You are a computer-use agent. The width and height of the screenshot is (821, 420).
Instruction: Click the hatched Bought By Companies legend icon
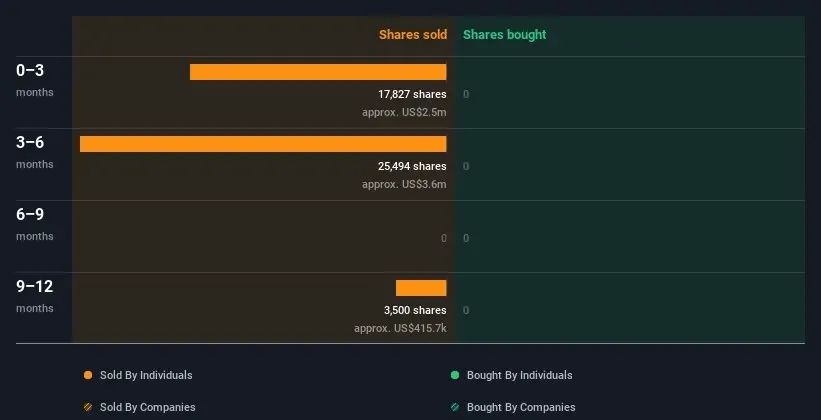[455, 407]
